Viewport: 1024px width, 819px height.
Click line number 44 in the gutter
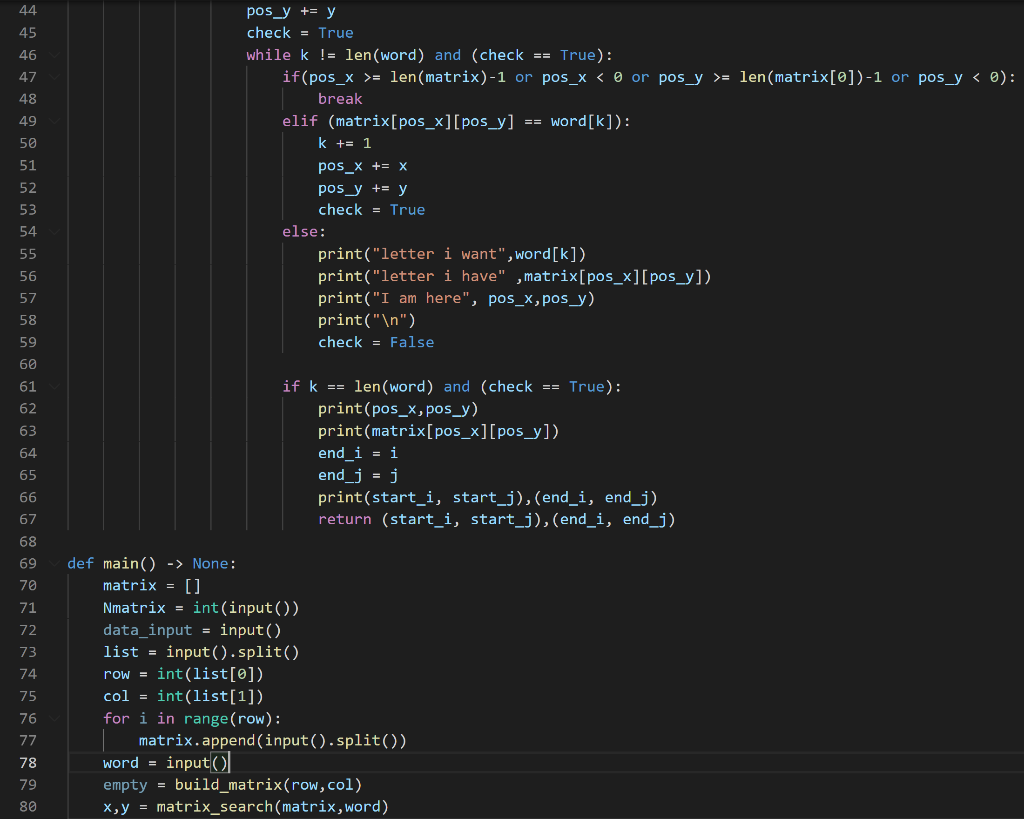click(27, 10)
